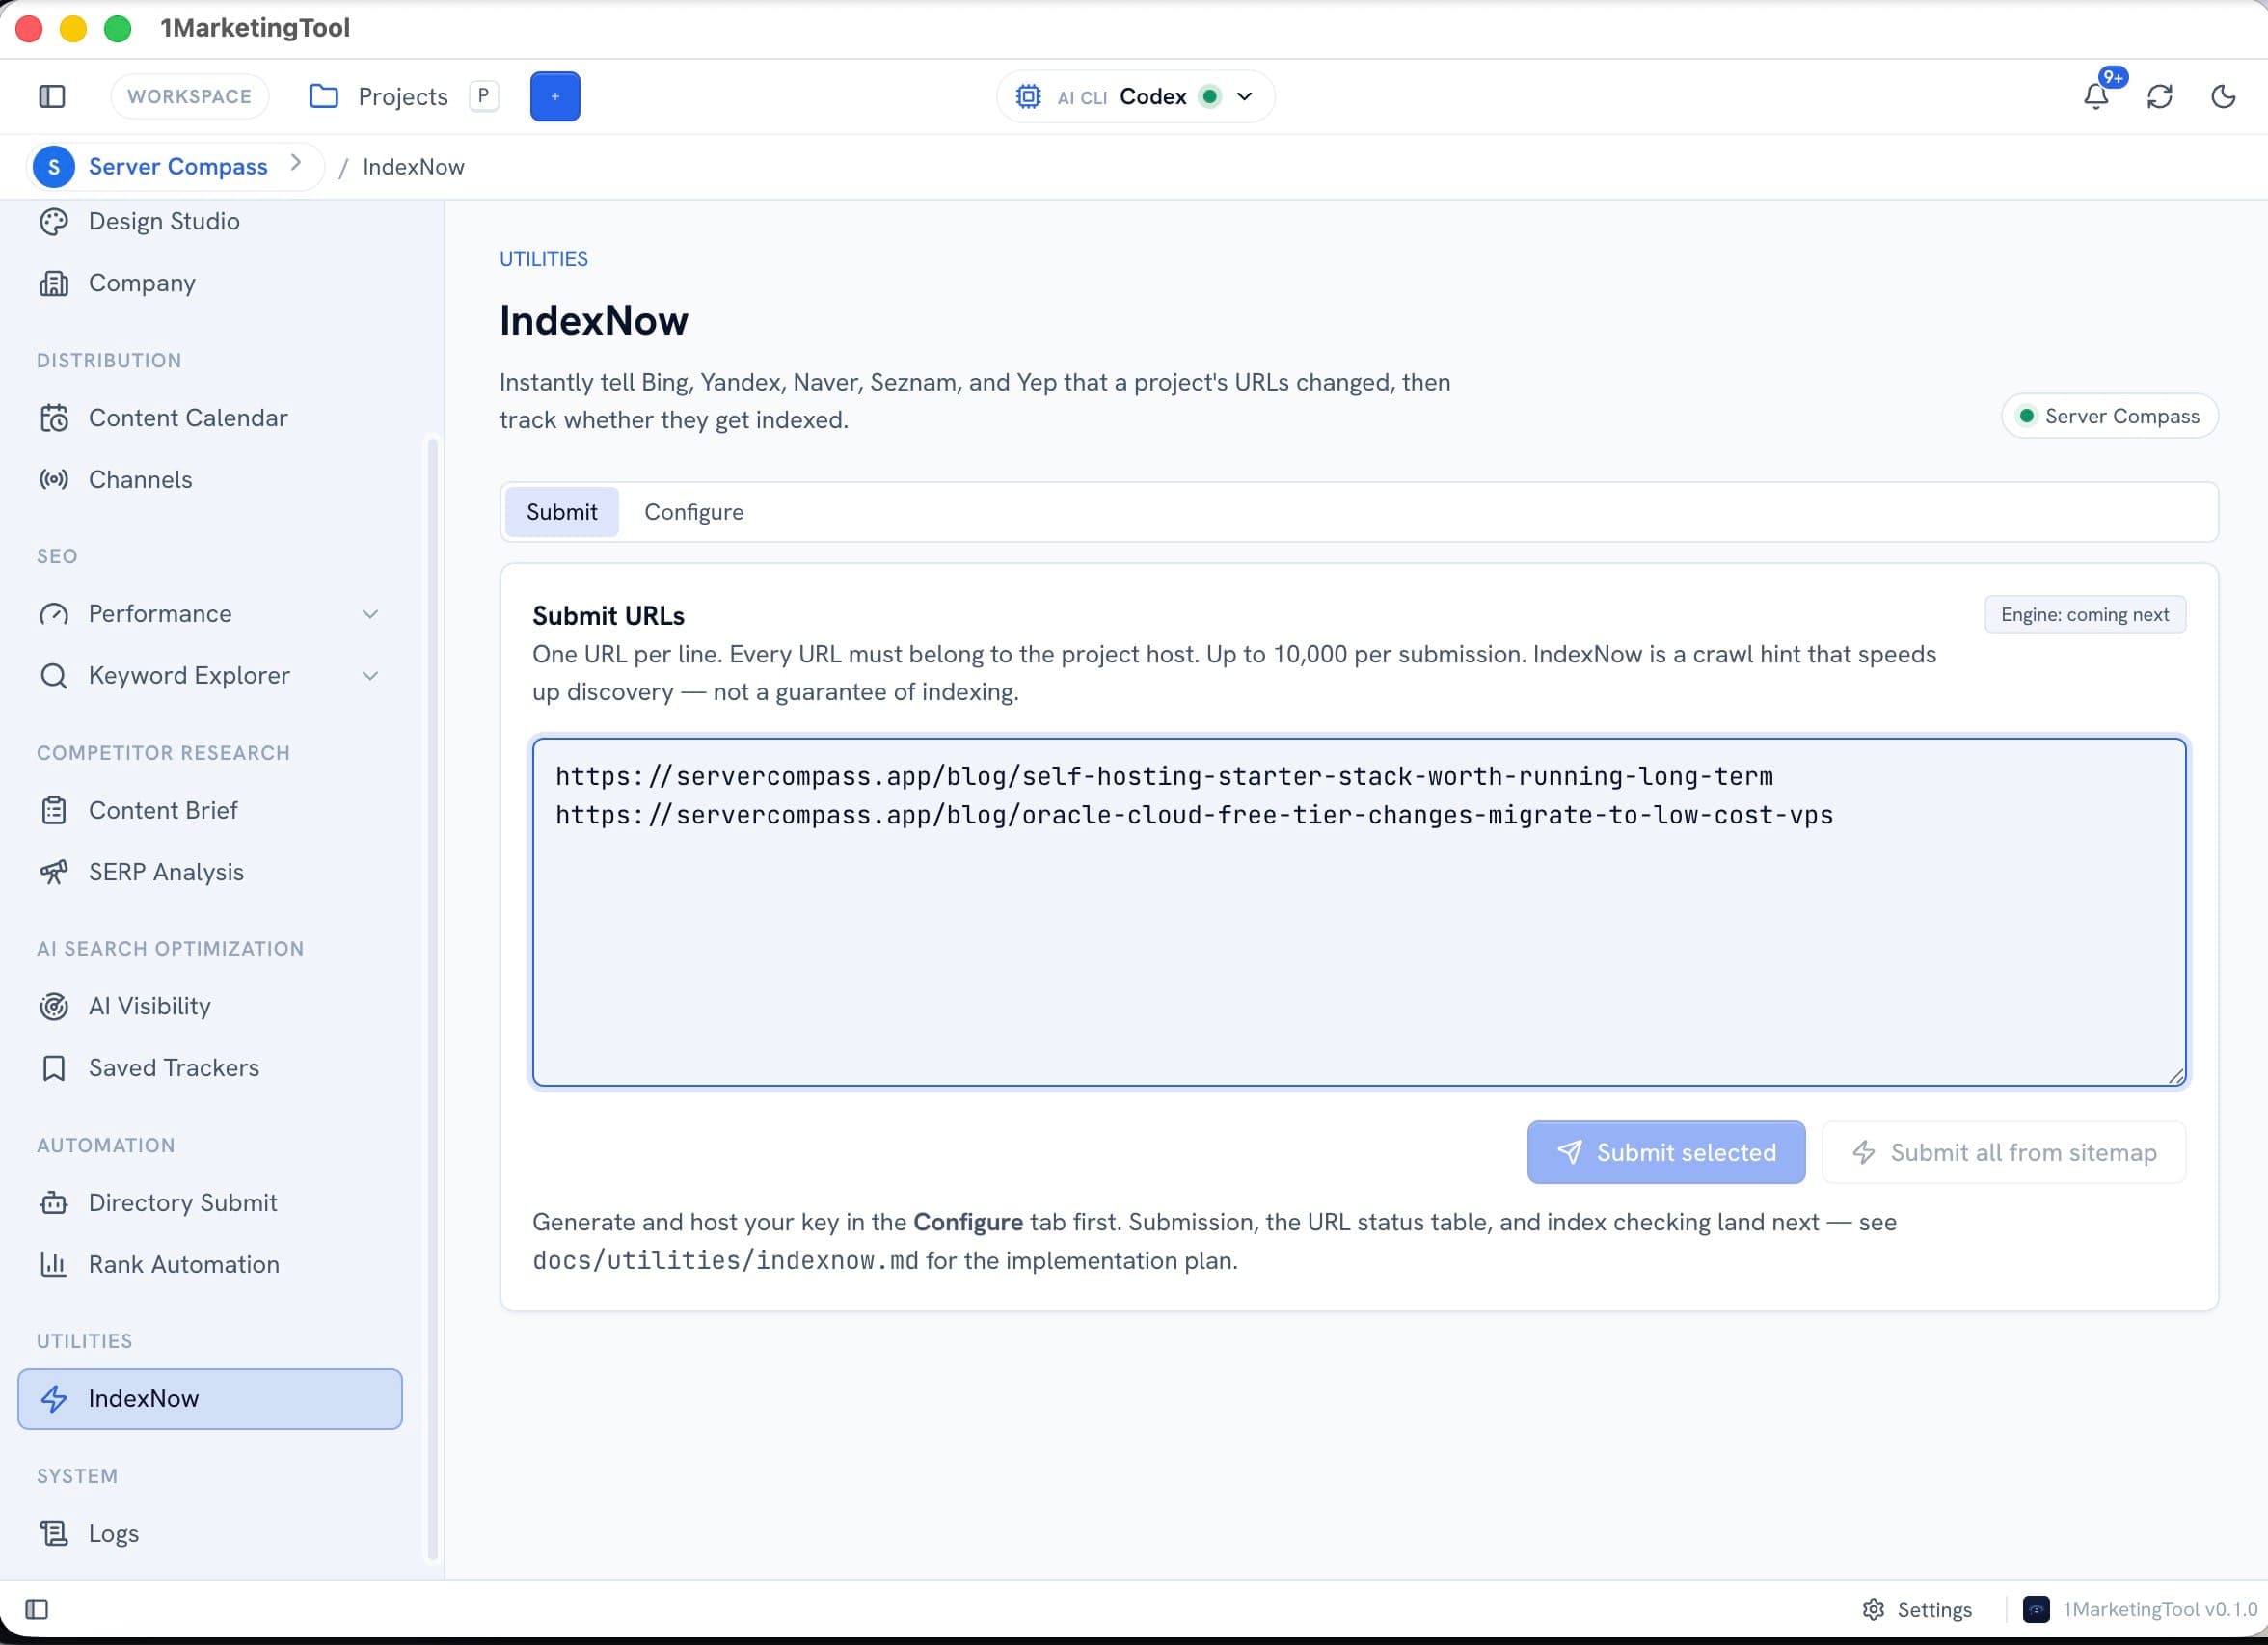Click the Submit selected button
The width and height of the screenshot is (2268, 1645).
pos(1666,1152)
